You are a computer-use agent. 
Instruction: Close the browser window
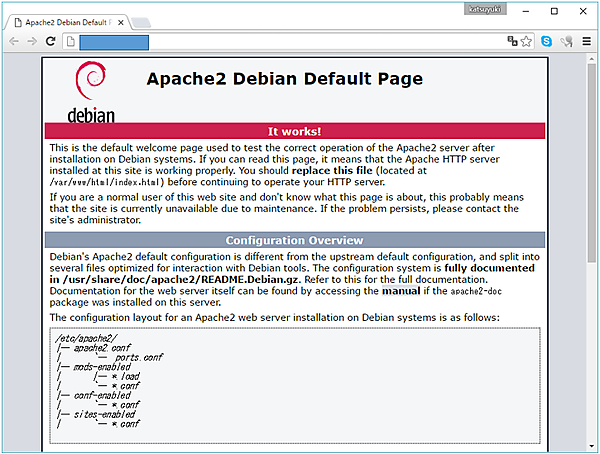pyautogui.click(x=583, y=11)
